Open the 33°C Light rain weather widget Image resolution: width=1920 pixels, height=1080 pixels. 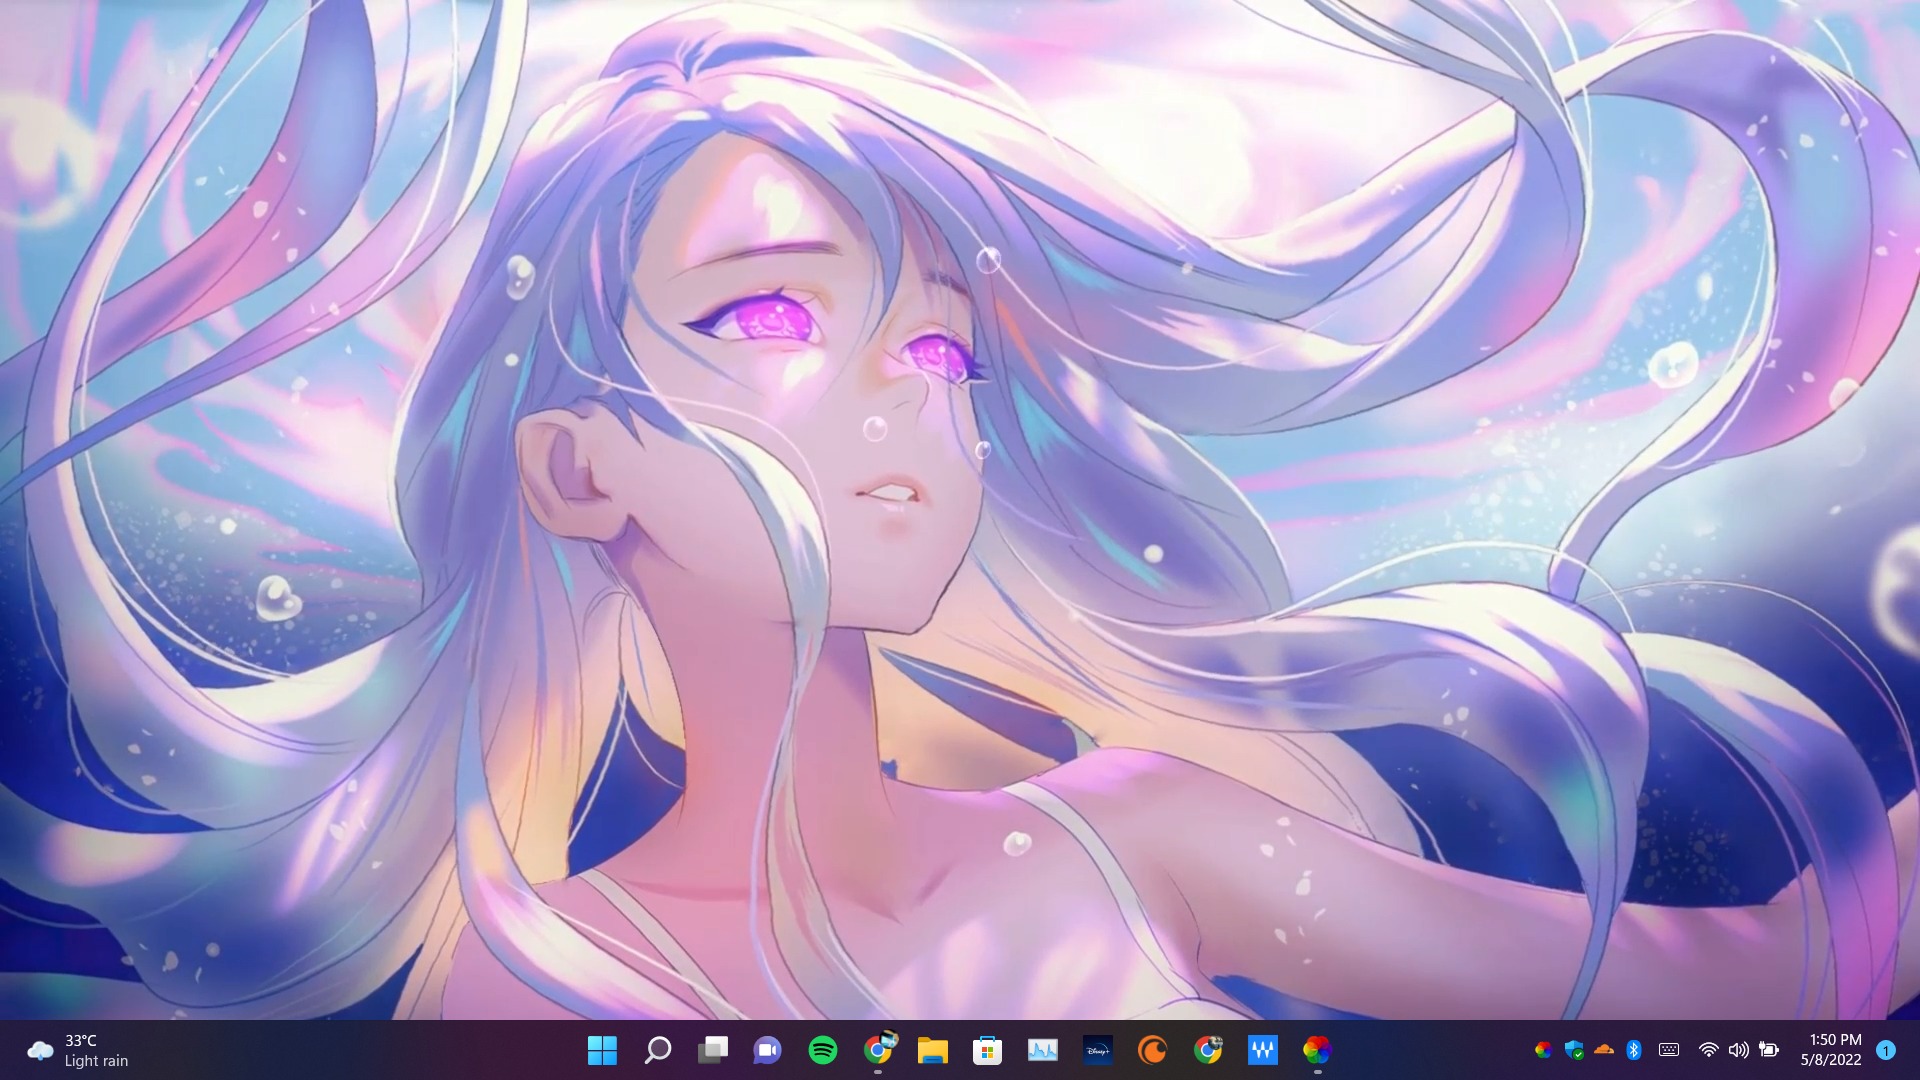(x=79, y=1050)
